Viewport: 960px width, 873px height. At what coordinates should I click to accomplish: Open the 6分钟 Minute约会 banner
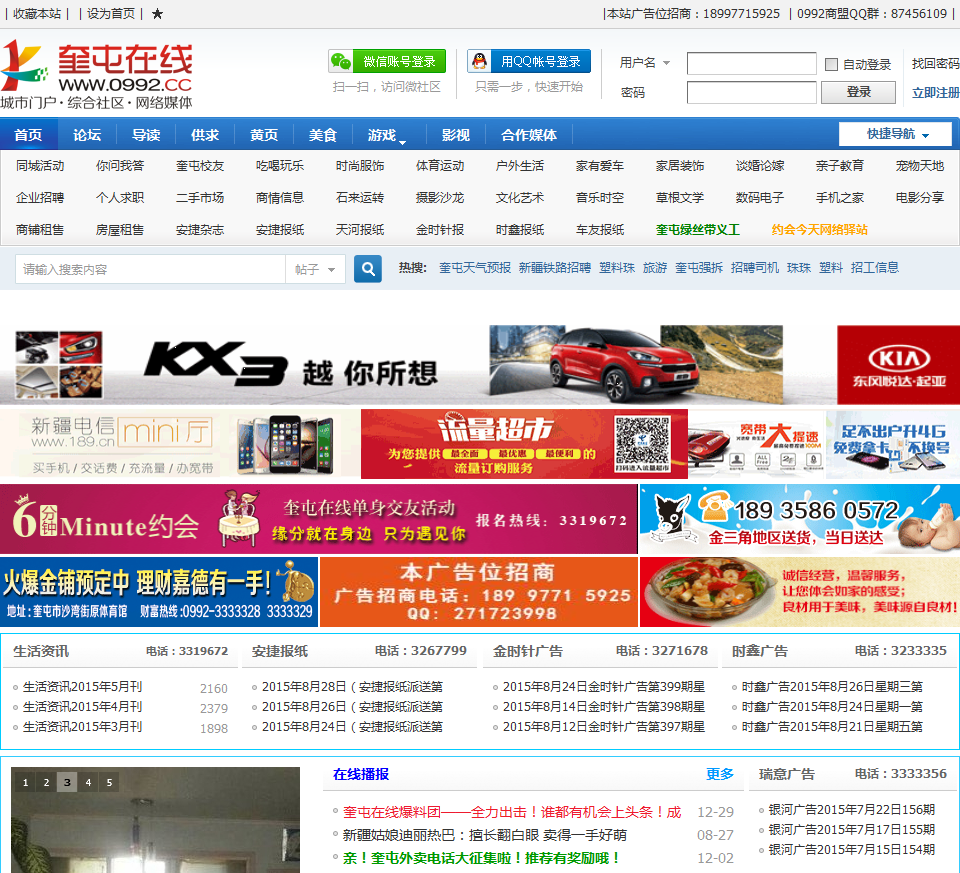(318, 519)
